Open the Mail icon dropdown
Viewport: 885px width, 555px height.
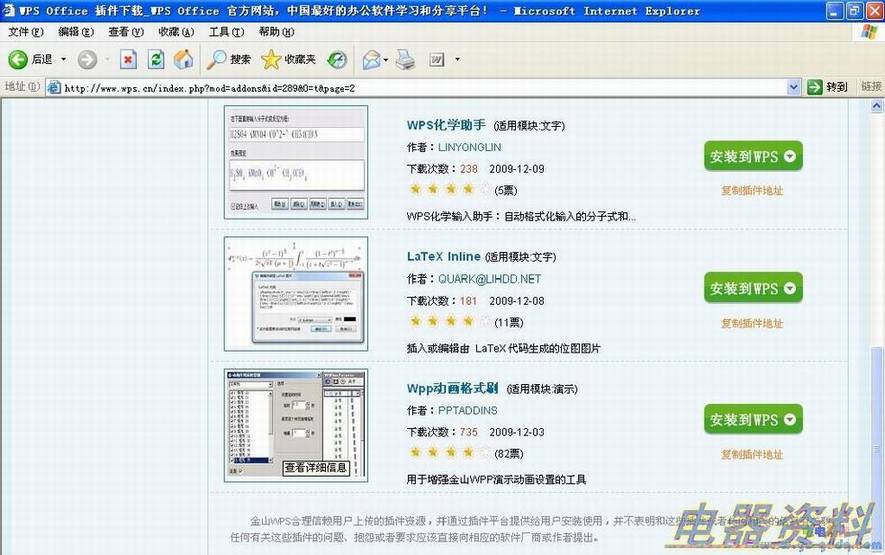[385, 60]
